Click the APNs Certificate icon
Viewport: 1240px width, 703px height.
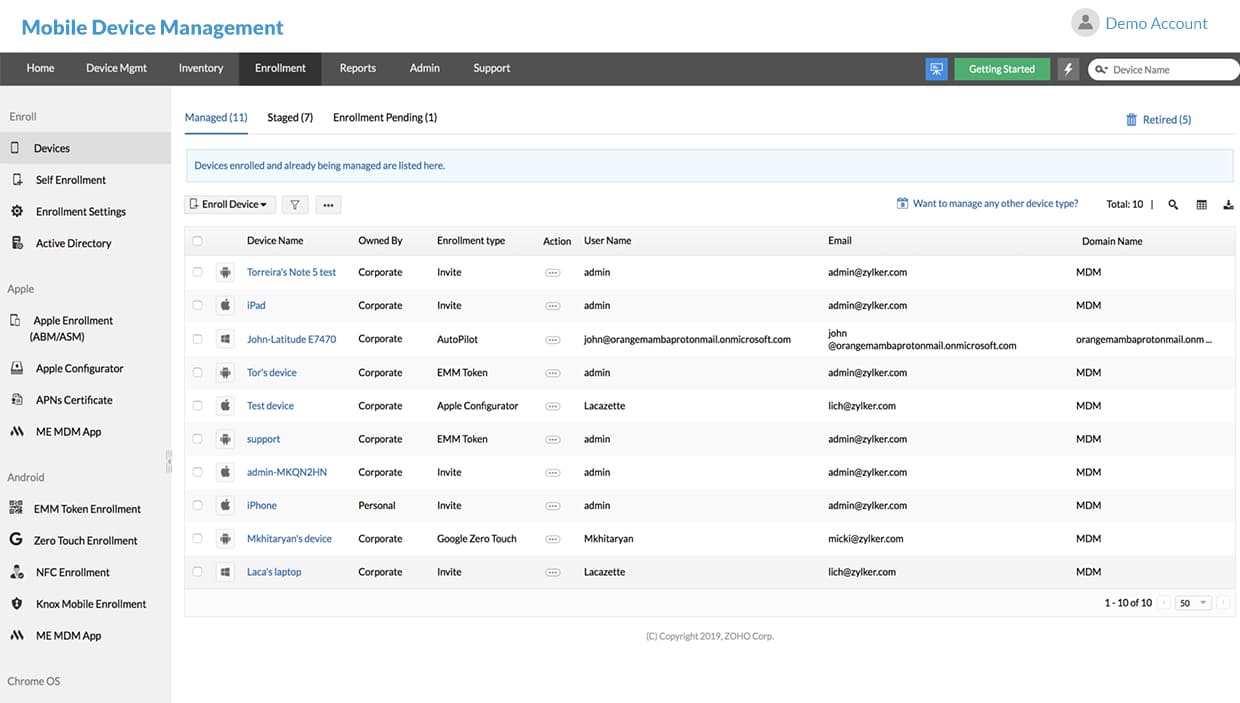point(16,400)
